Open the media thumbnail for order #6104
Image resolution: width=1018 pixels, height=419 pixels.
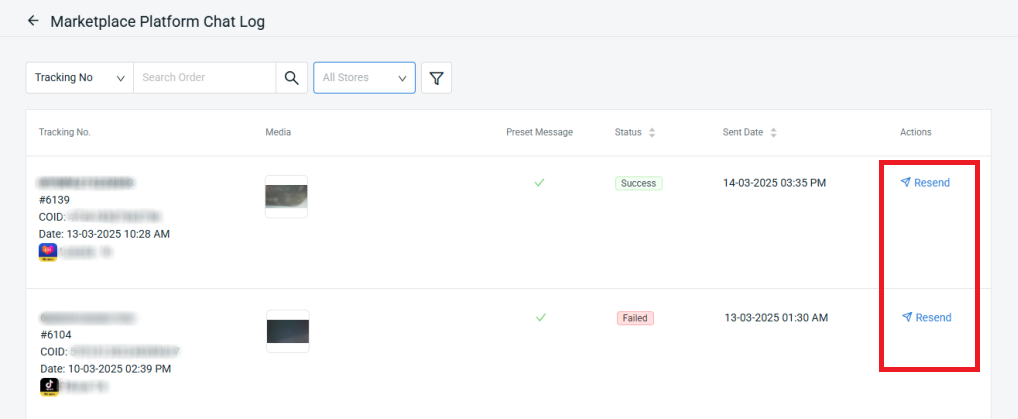pos(287,331)
